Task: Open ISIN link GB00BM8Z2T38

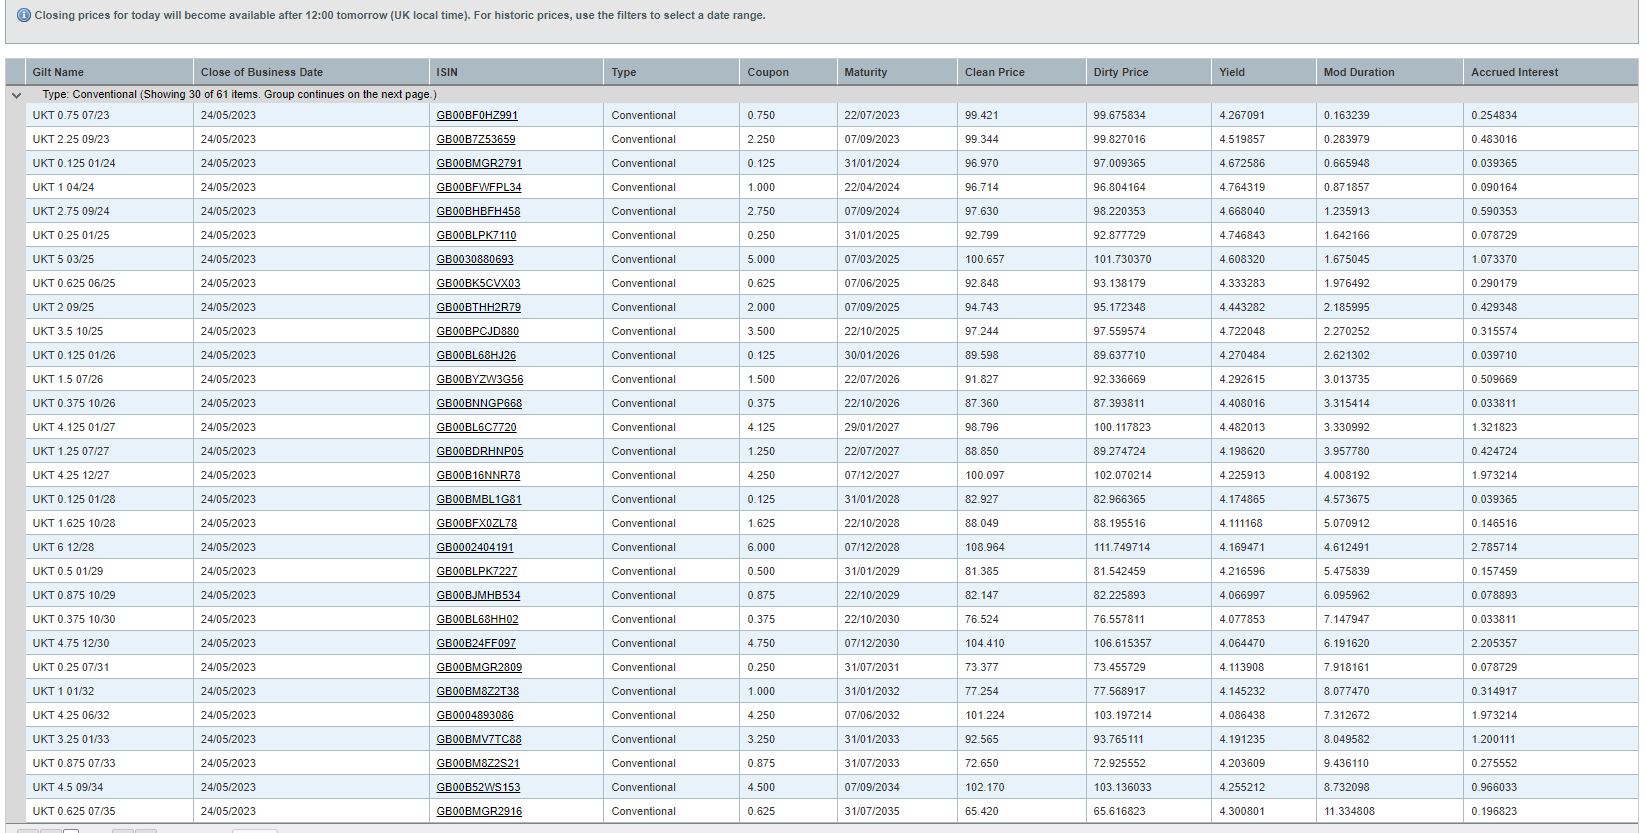Action: coord(478,691)
